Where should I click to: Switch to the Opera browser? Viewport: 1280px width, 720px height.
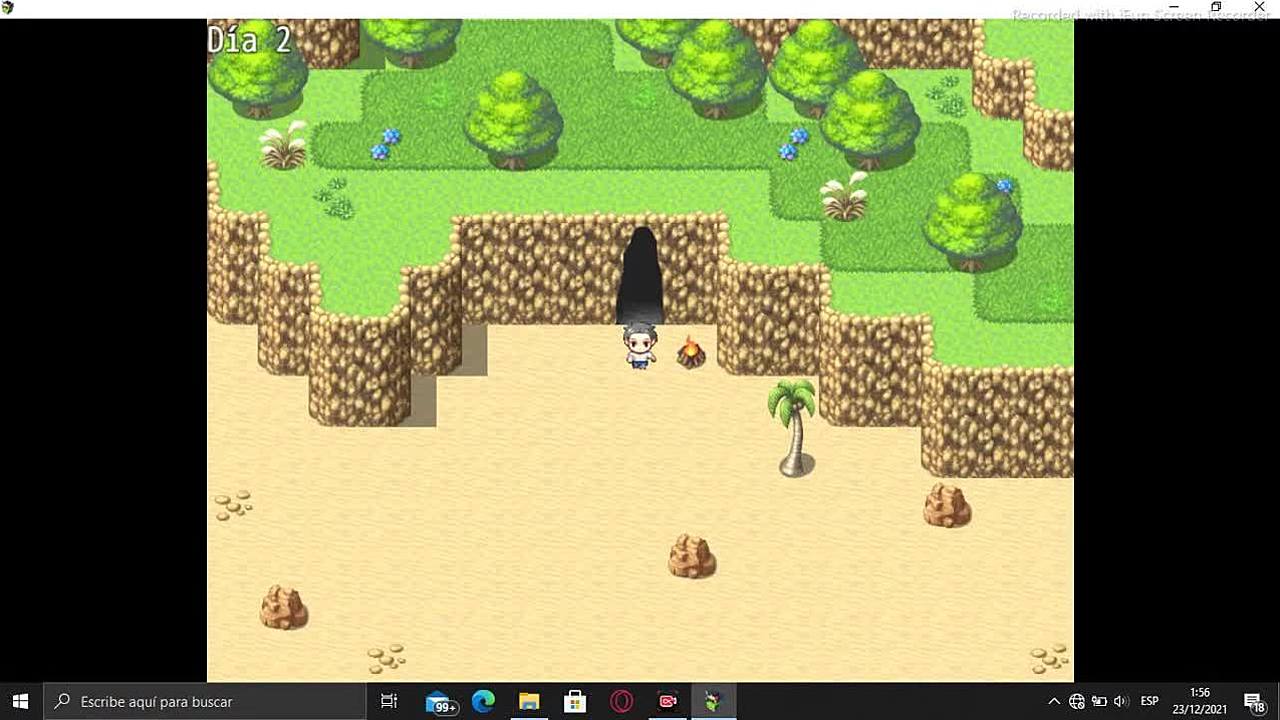point(621,701)
